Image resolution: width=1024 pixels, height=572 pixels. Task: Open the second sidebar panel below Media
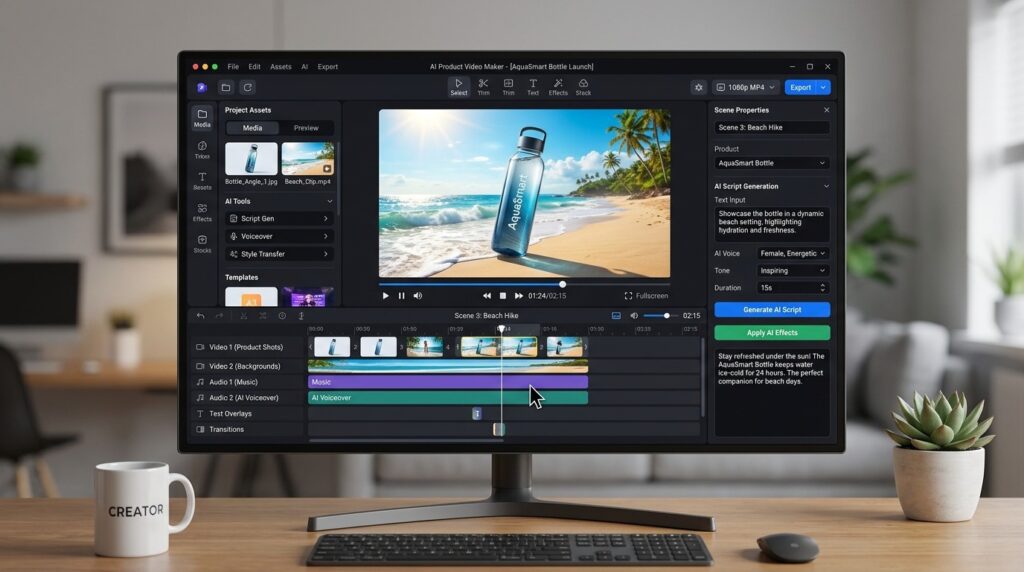coord(202,150)
